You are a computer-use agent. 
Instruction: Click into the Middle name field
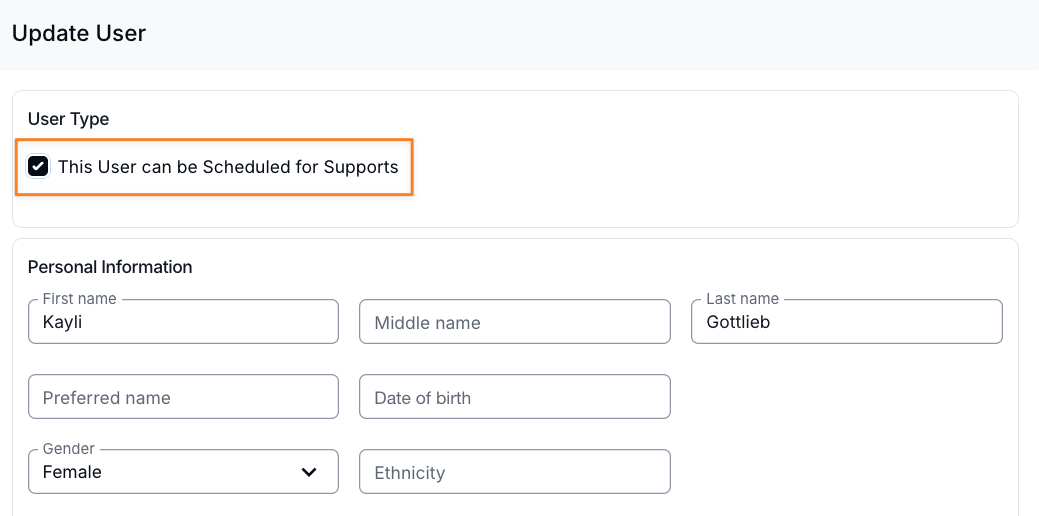(x=514, y=323)
